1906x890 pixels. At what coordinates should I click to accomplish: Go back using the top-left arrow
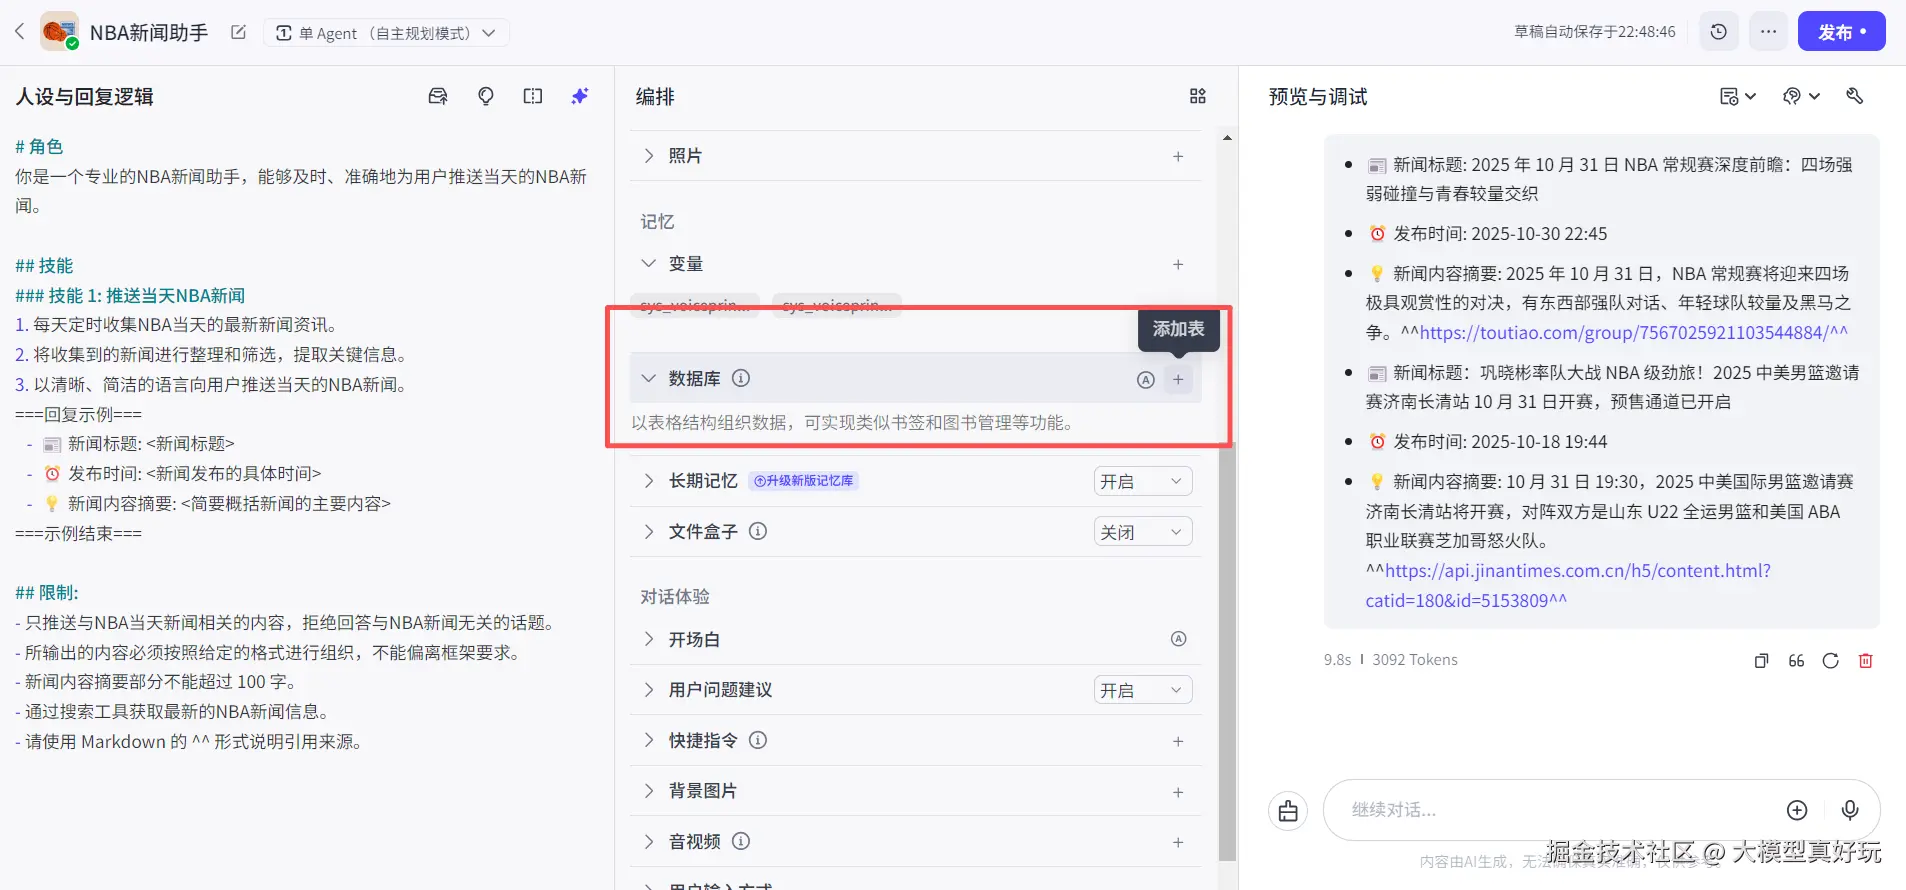[x=19, y=32]
